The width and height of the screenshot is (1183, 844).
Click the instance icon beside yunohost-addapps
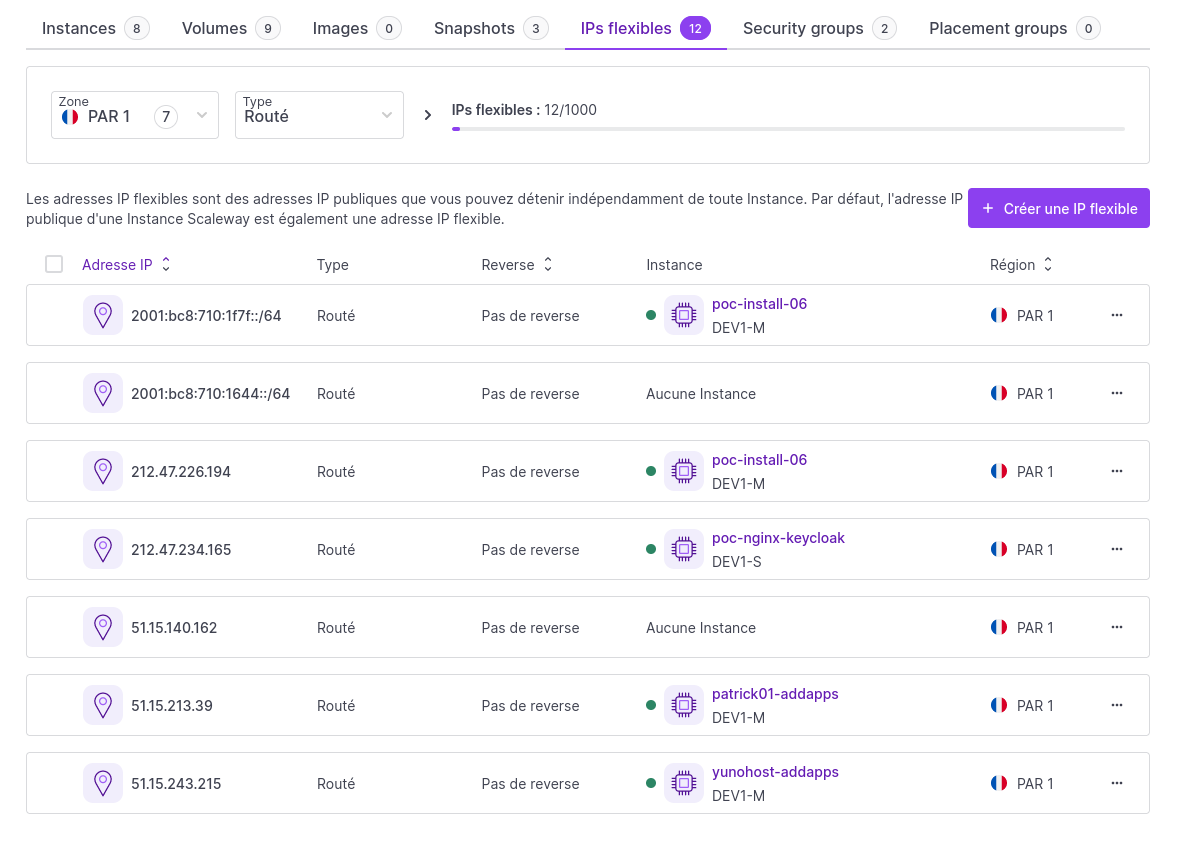click(x=683, y=783)
